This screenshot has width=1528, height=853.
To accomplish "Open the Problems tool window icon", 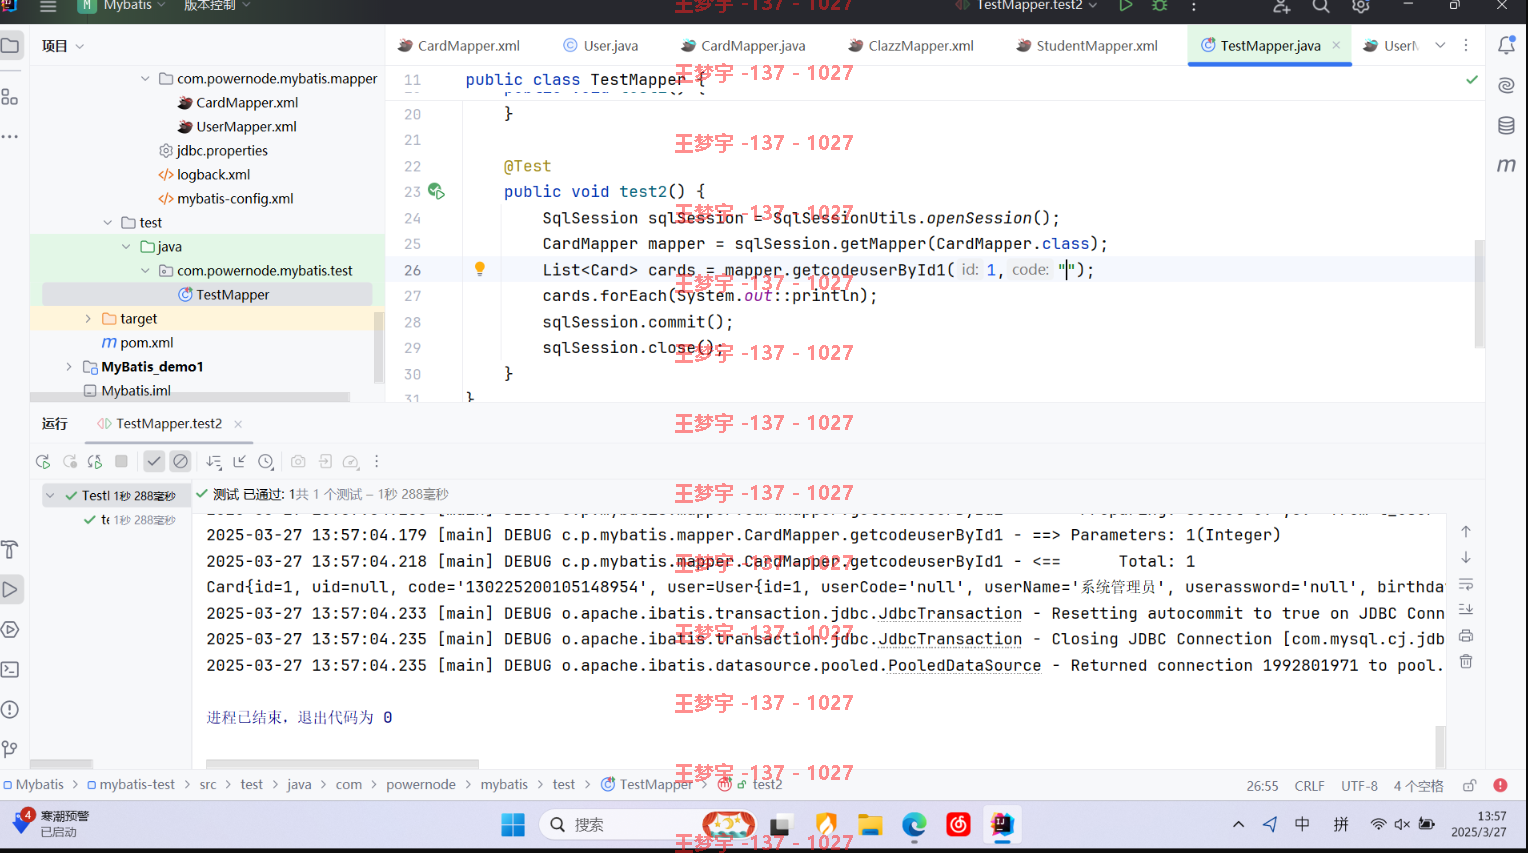I will tap(10, 709).
